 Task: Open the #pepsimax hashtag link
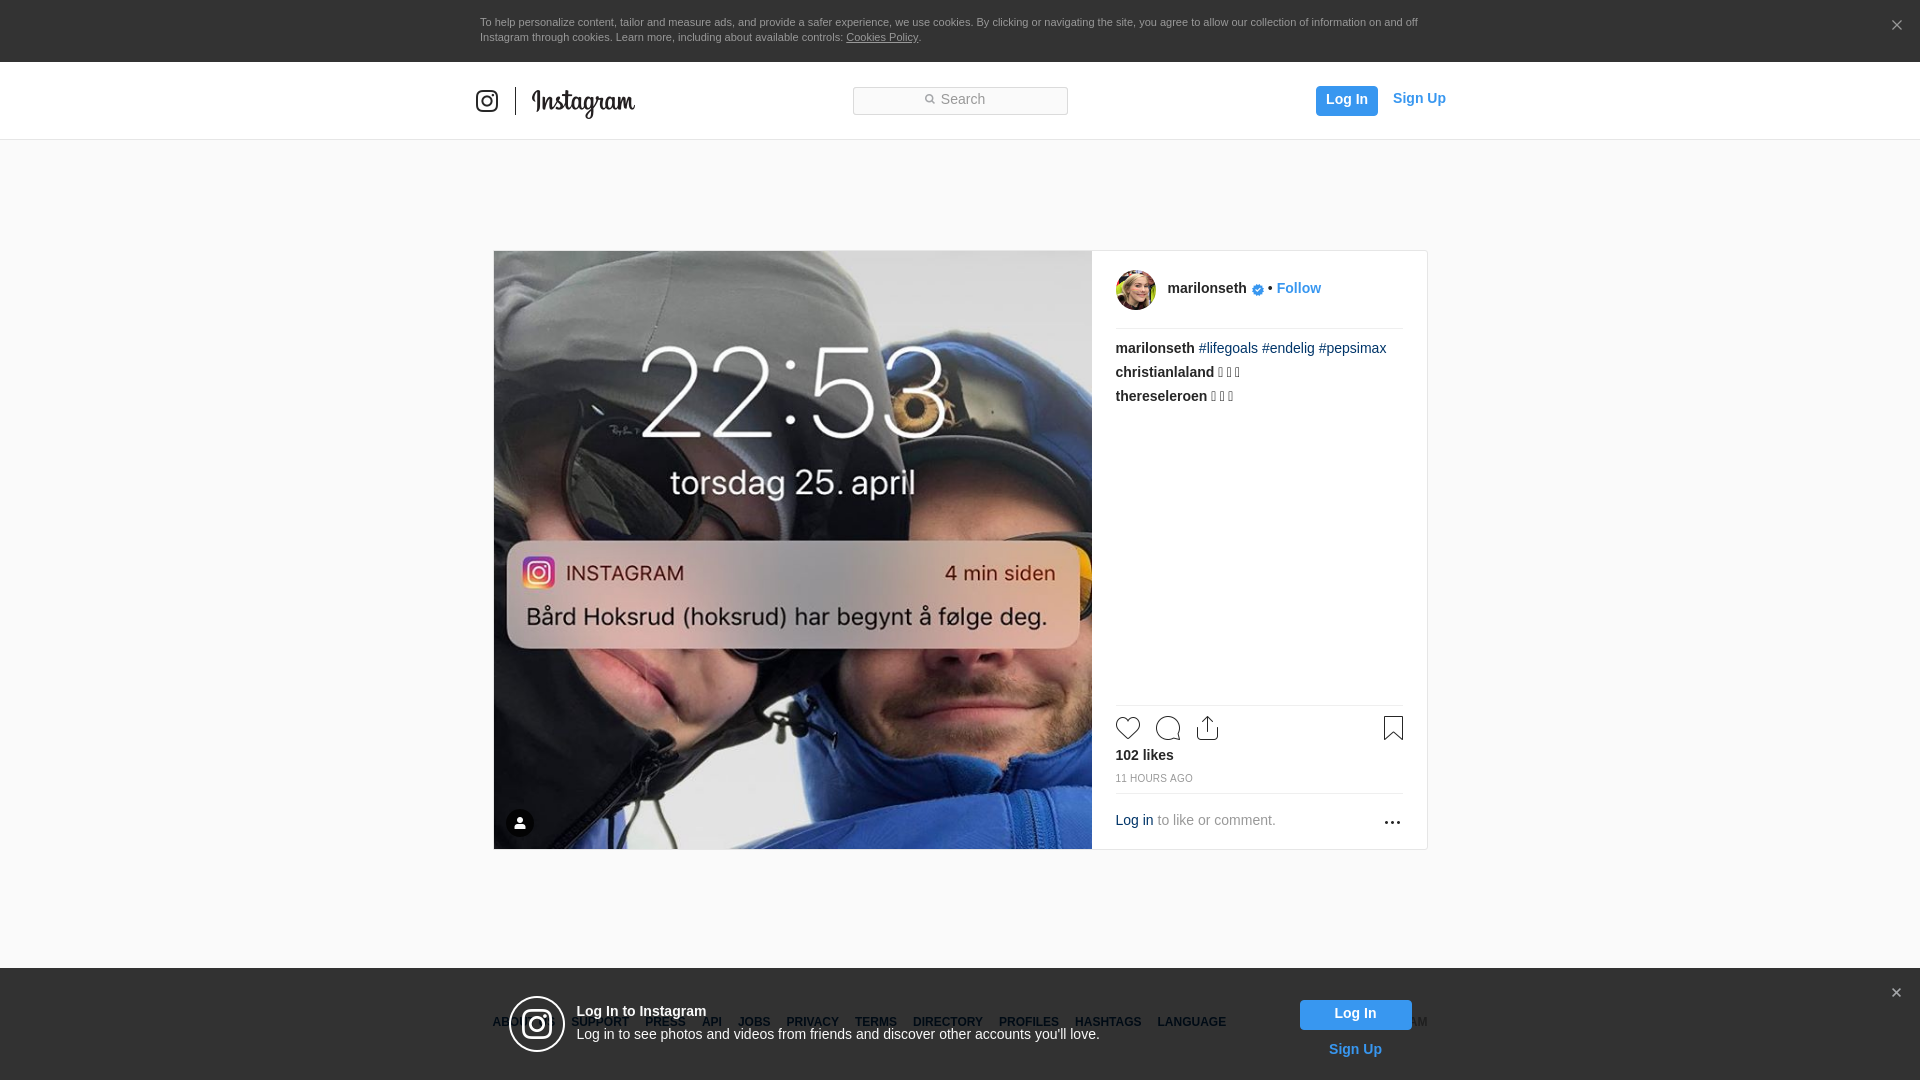(x=1352, y=348)
